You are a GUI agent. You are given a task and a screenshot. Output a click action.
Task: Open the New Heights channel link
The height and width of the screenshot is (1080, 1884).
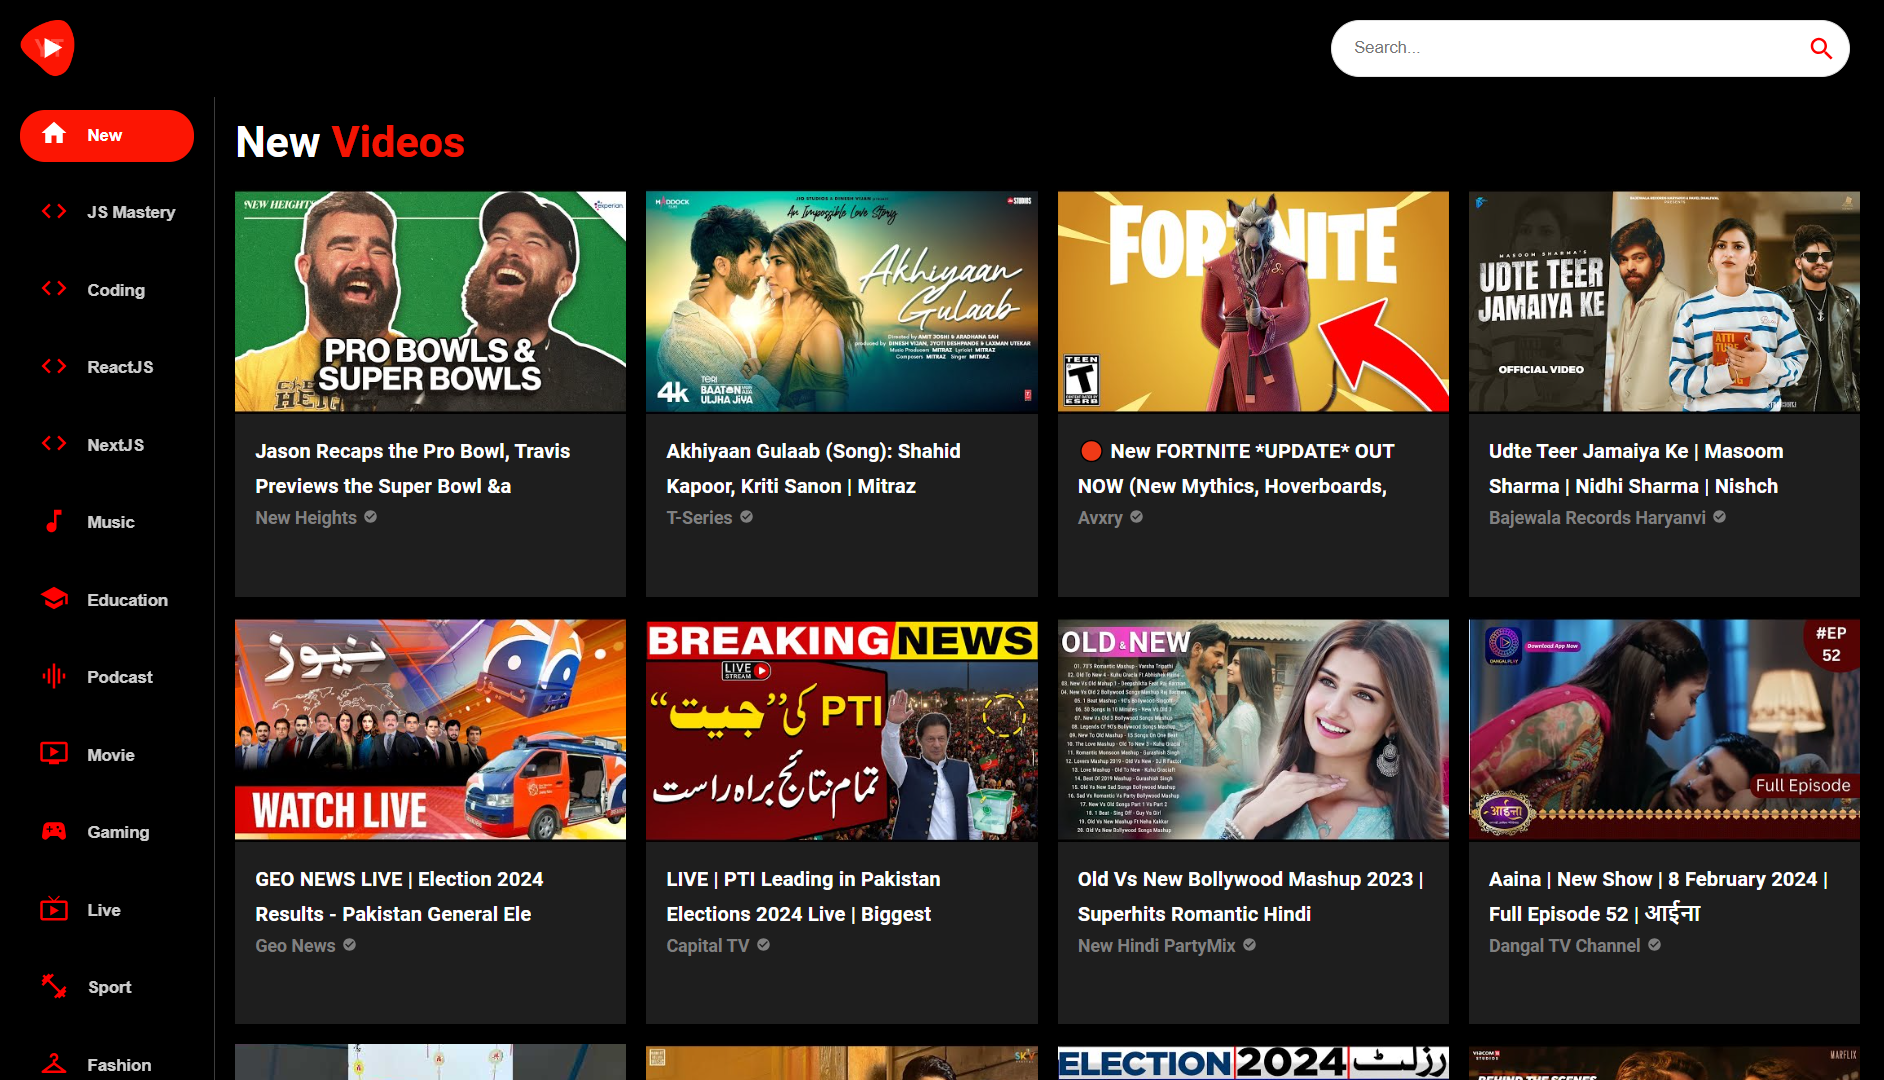(x=306, y=518)
